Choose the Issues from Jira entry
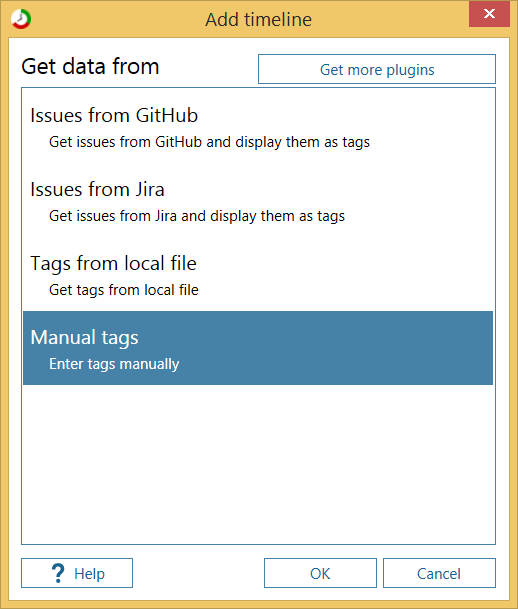Screen dimensions: 518x609 coord(258,200)
